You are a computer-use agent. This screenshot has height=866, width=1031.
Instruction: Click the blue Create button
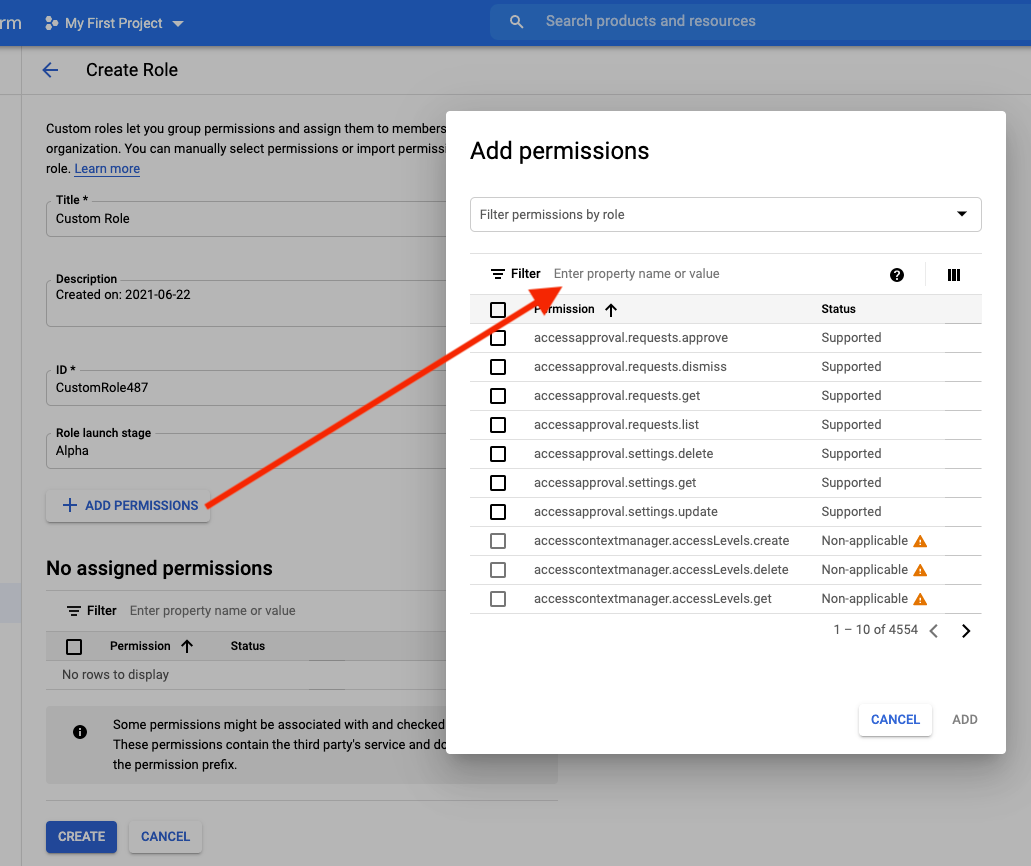(81, 837)
